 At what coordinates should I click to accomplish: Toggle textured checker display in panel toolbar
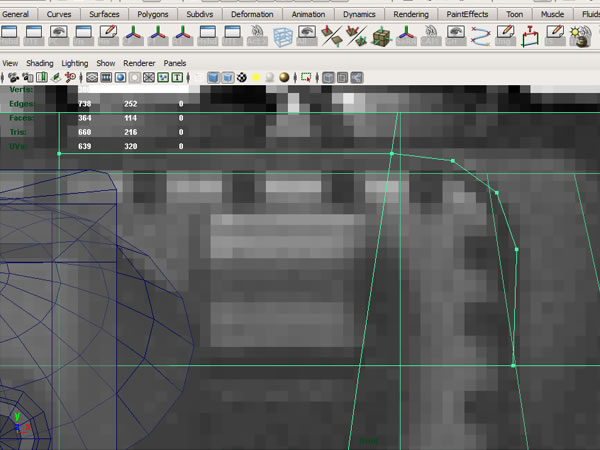[x=242, y=77]
